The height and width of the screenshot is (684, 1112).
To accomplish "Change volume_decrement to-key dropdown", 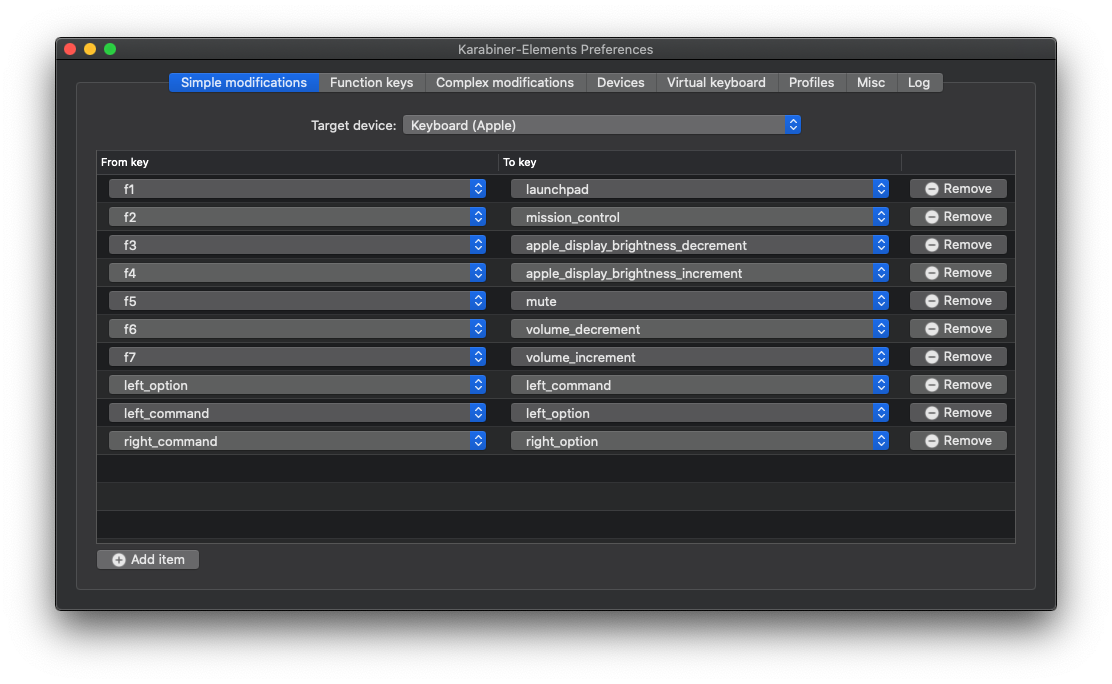I will [700, 329].
